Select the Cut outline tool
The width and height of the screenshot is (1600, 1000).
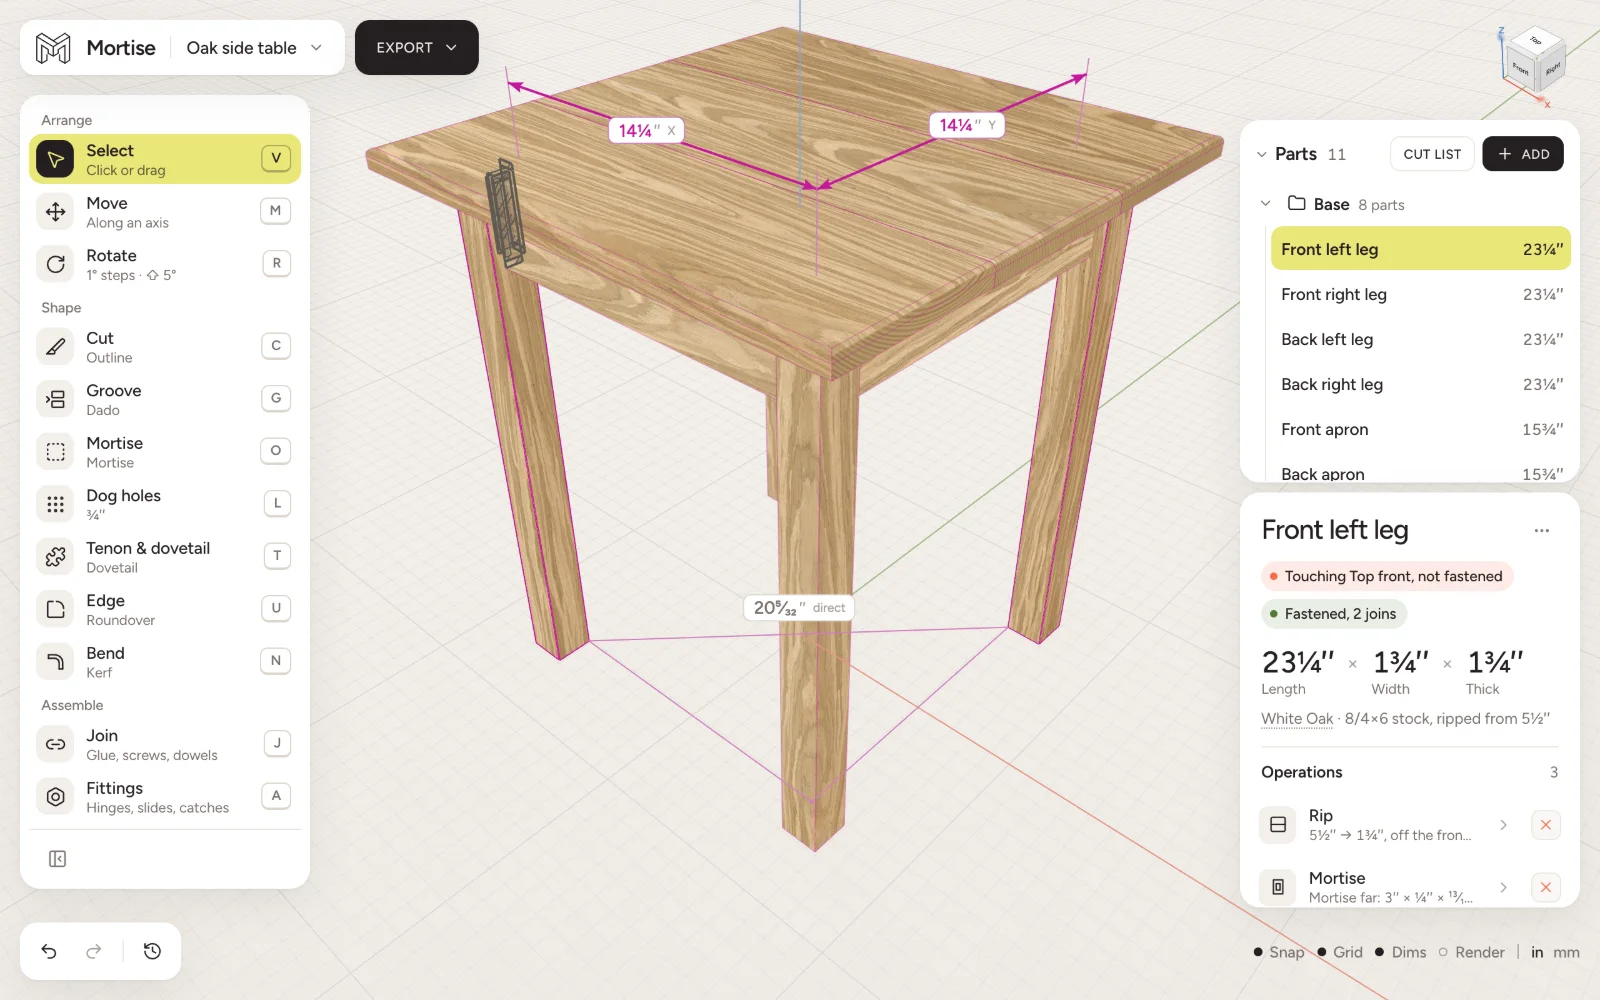click(x=165, y=347)
